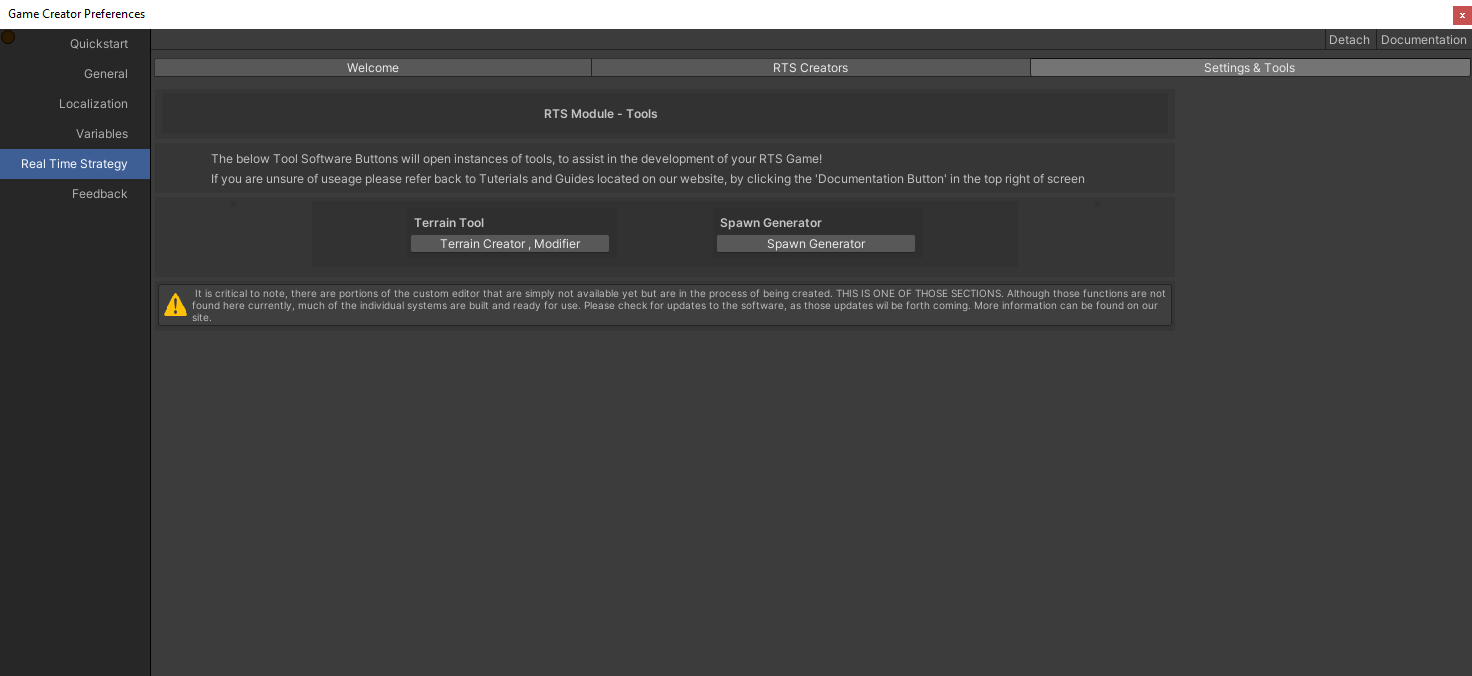Close the Game Creator Preferences window
This screenshot has height=676, width=1472.
pos(1461,15)
